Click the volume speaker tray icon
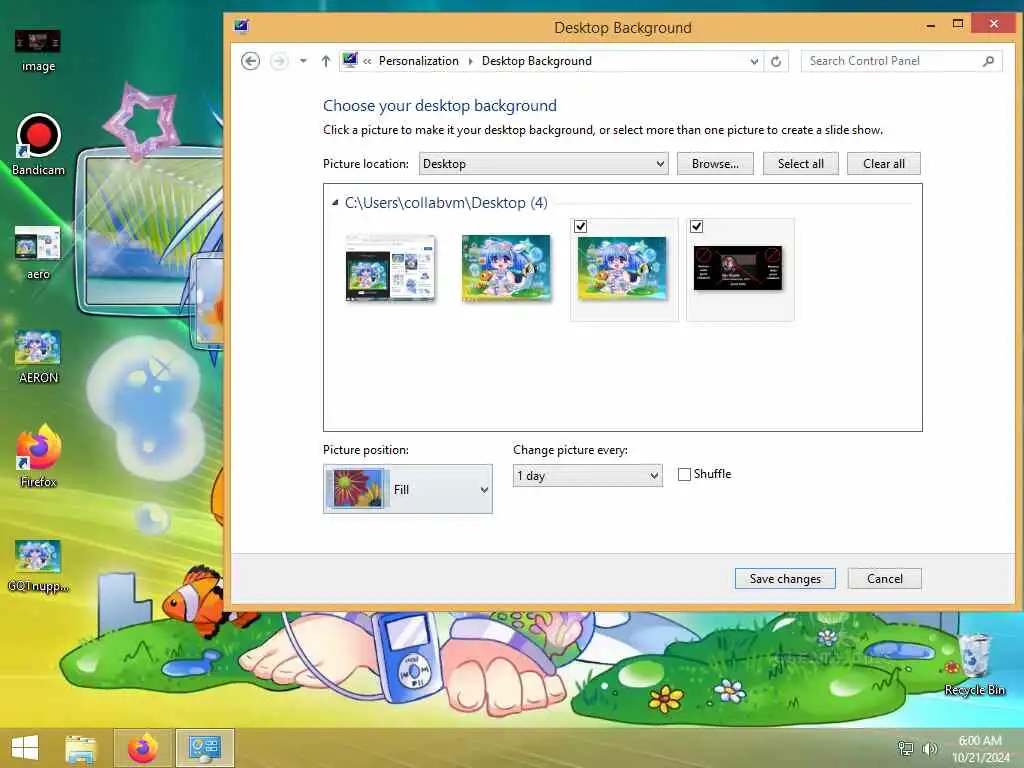 click(x=929, y=748)
